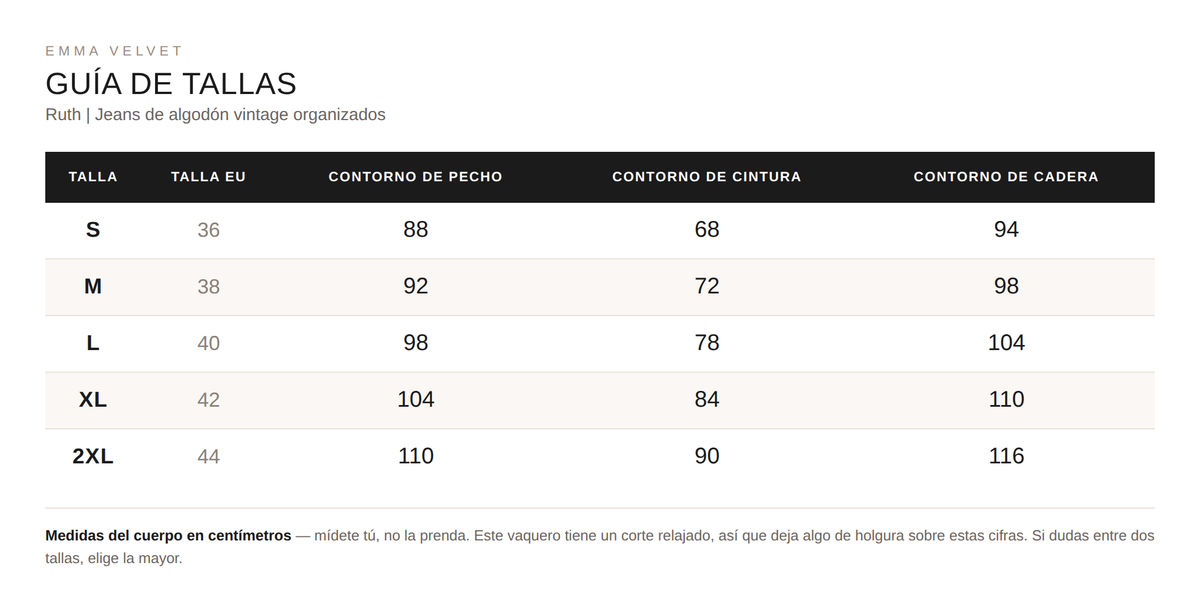Select the EMMA VELVET brand text
This screenshot has width=1200, height=605.
click(114, 51)
